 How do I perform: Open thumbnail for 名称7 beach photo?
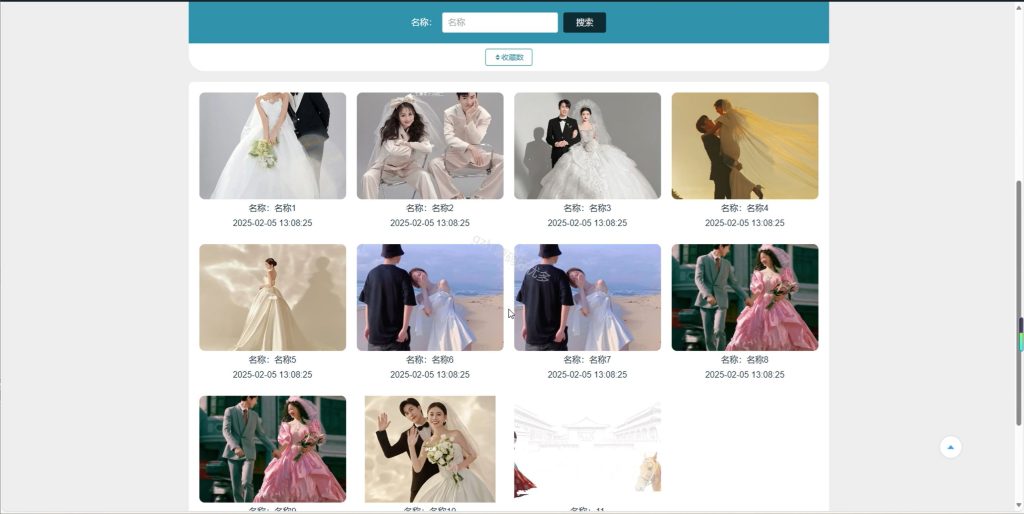pos(587,297)
